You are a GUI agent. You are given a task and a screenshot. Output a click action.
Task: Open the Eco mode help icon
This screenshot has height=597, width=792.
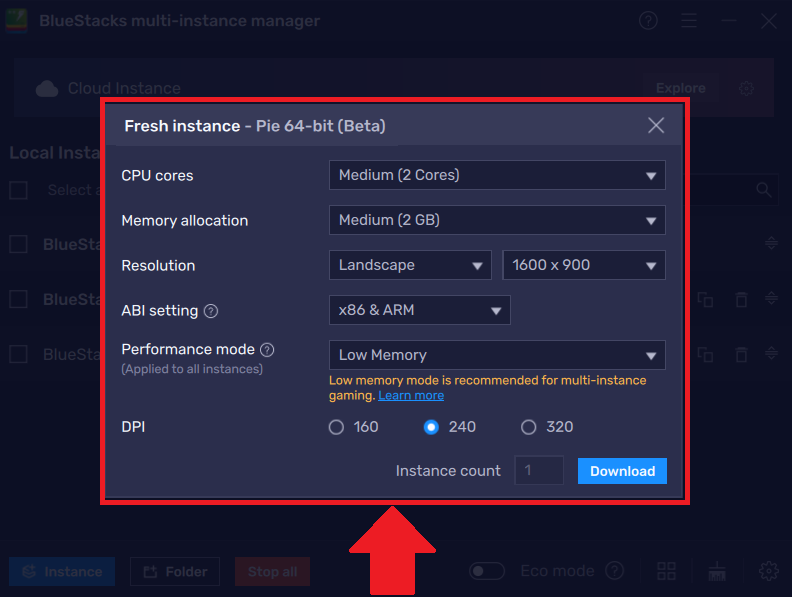tap(615, 571)
